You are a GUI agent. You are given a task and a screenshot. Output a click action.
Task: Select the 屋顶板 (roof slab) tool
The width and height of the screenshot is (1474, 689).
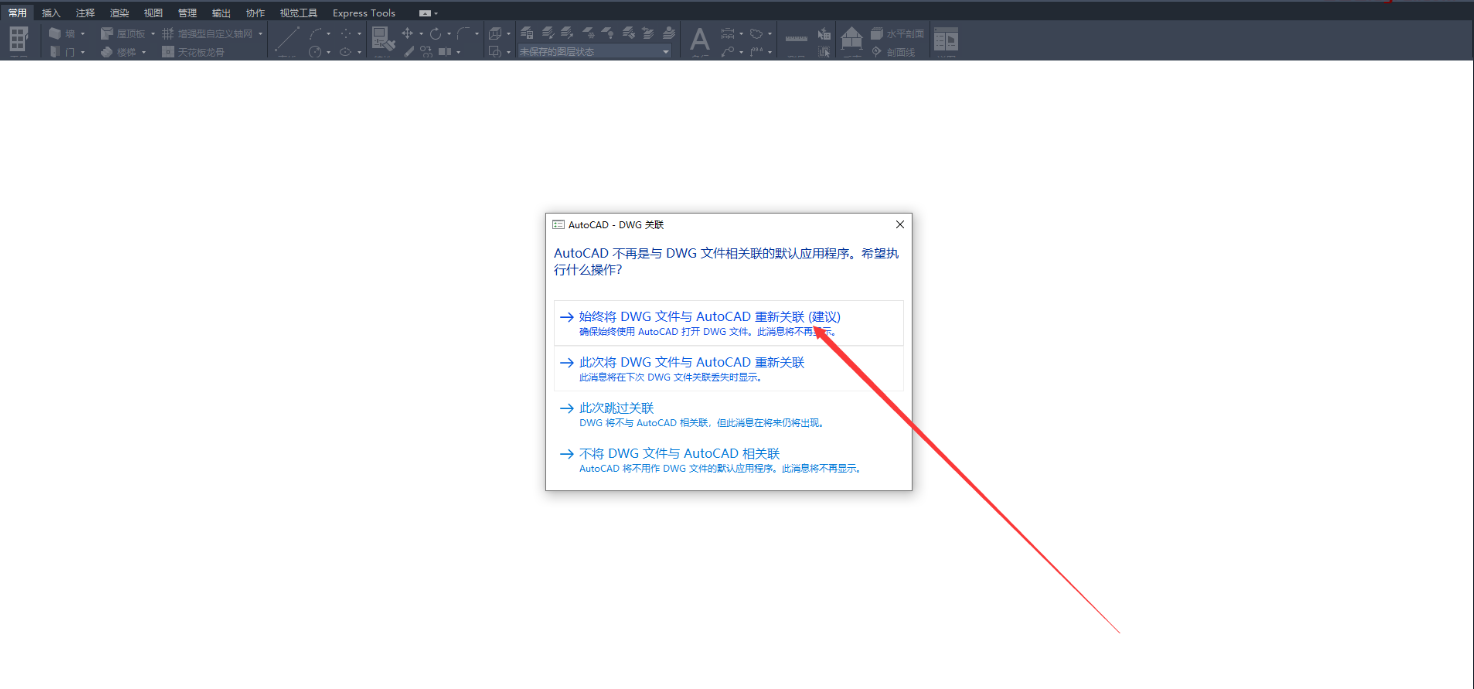click(x=123, y=33)
